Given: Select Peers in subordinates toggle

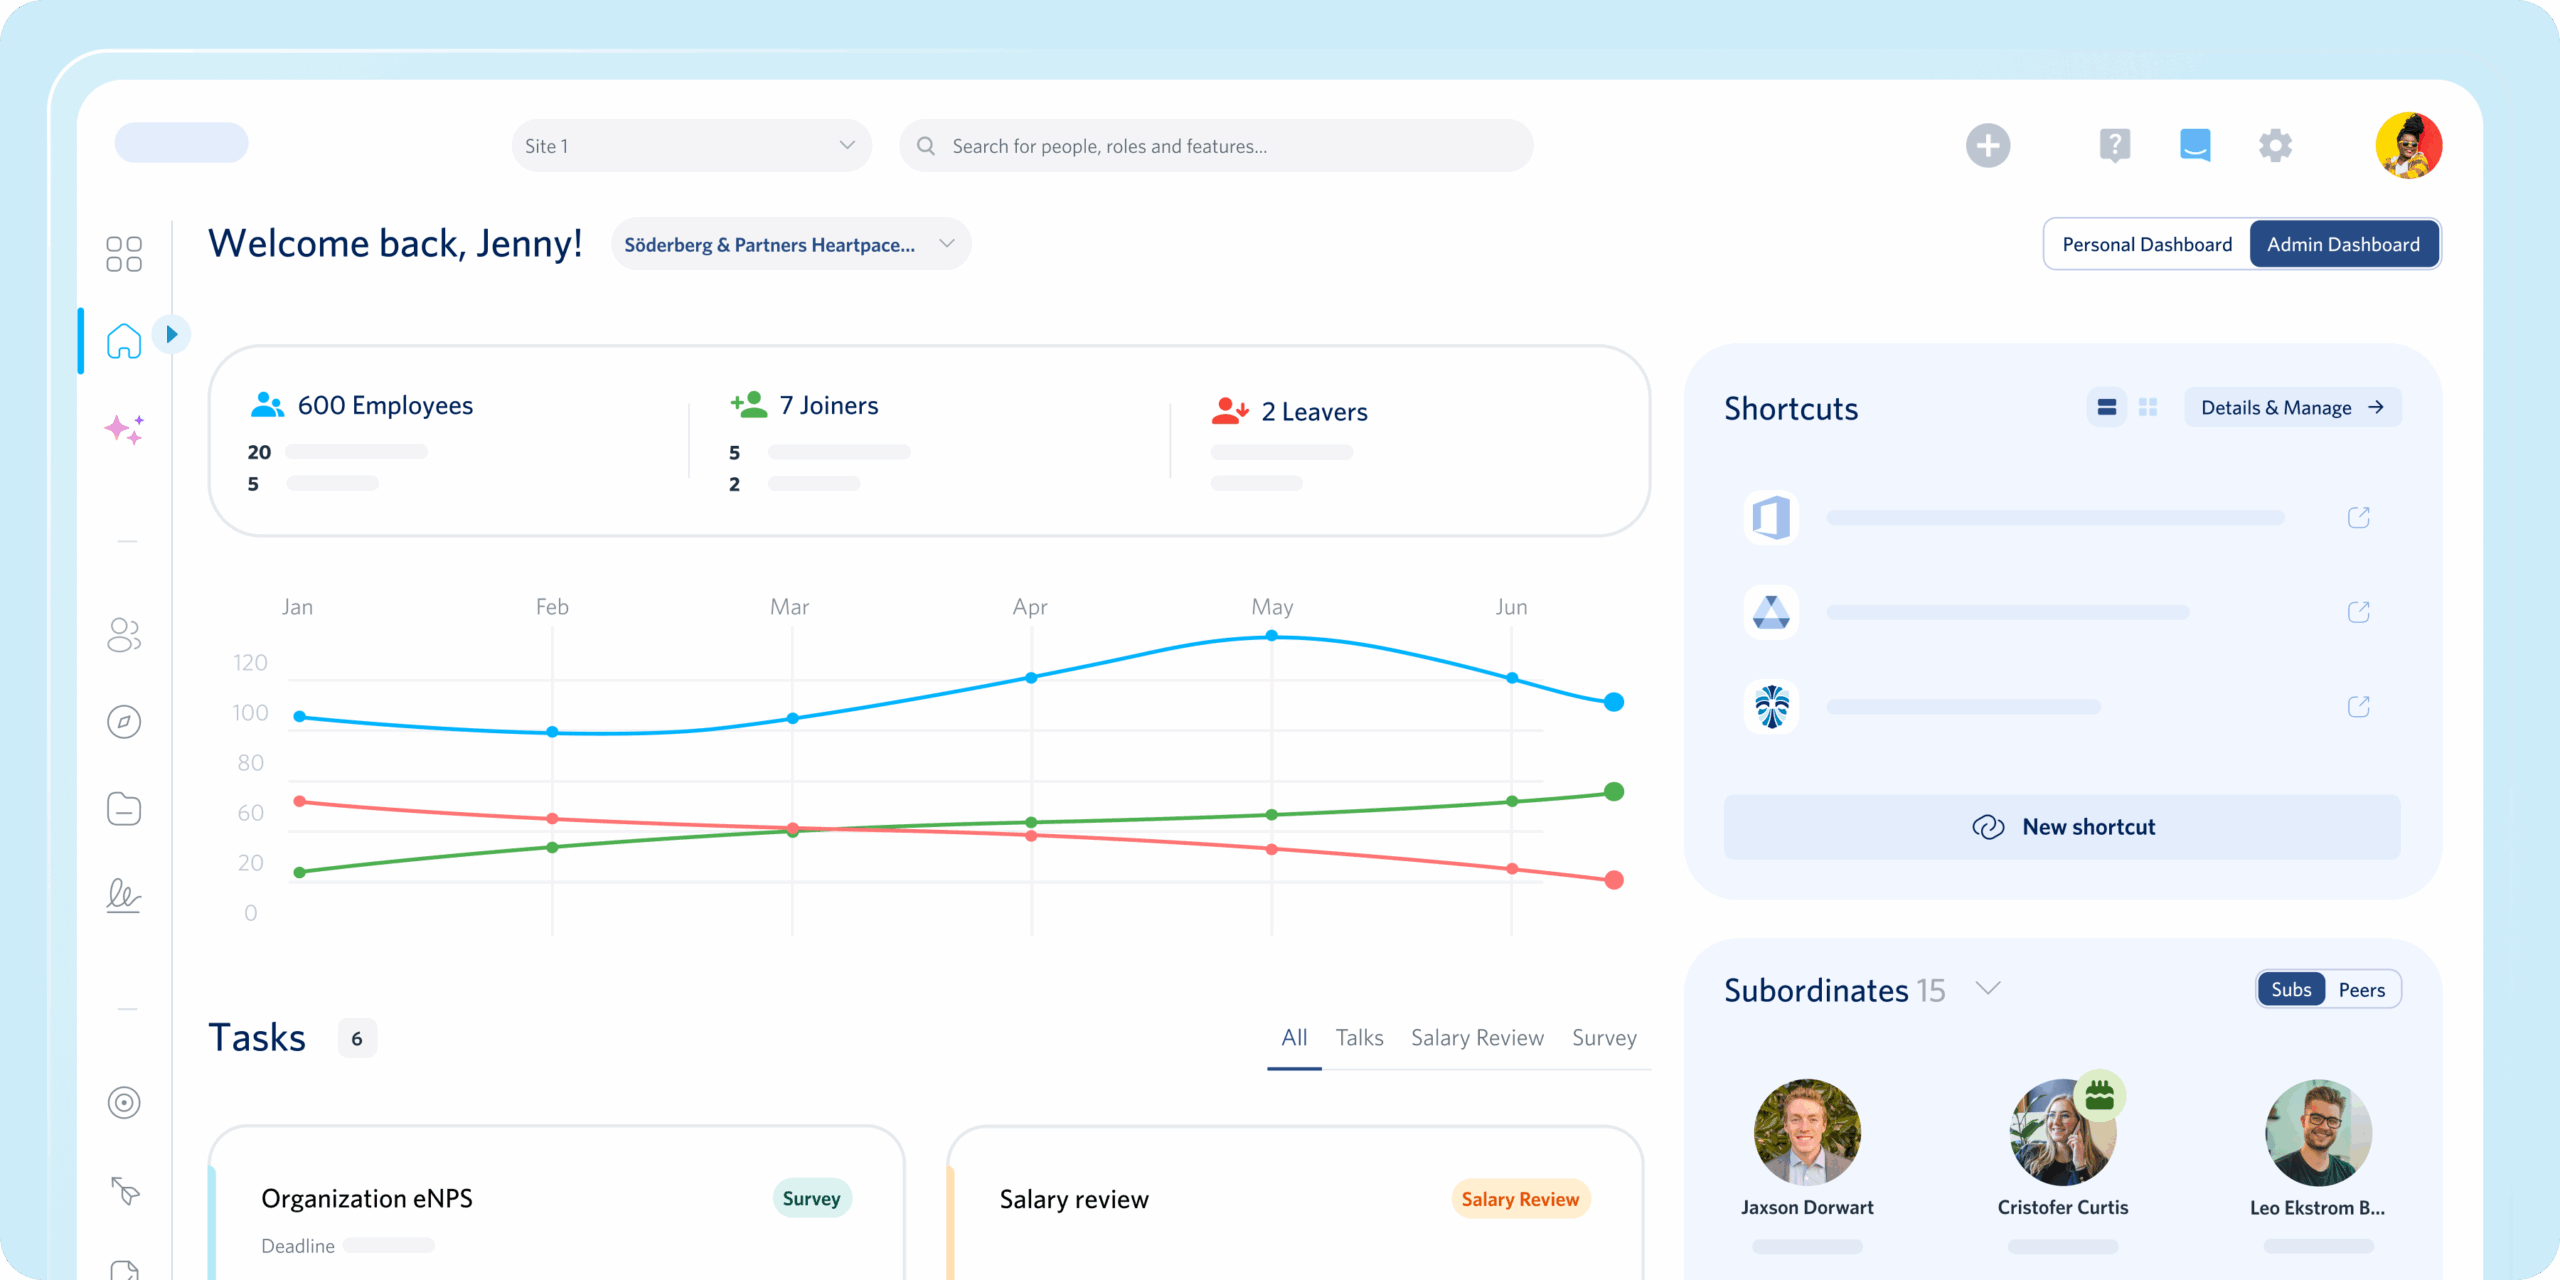Looking at the screenshot, I should (2362, 990).
